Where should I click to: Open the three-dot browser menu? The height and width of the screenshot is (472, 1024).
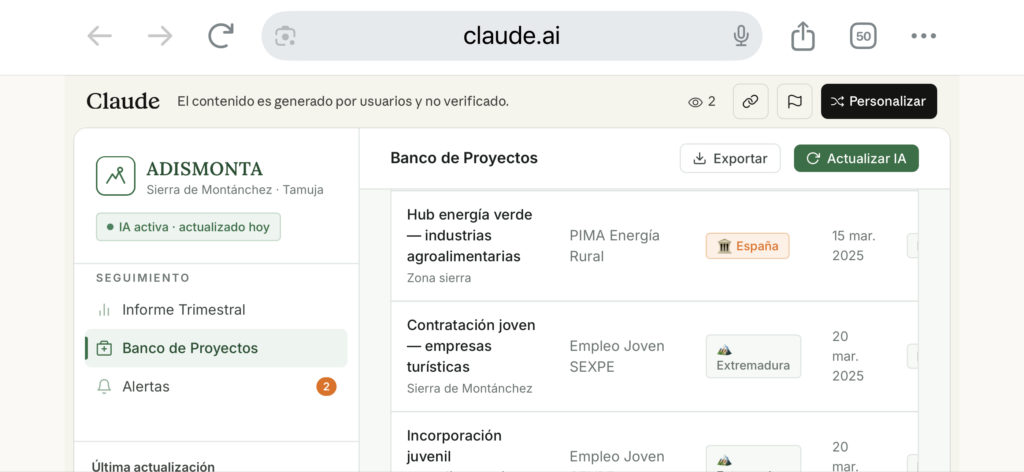923,36
